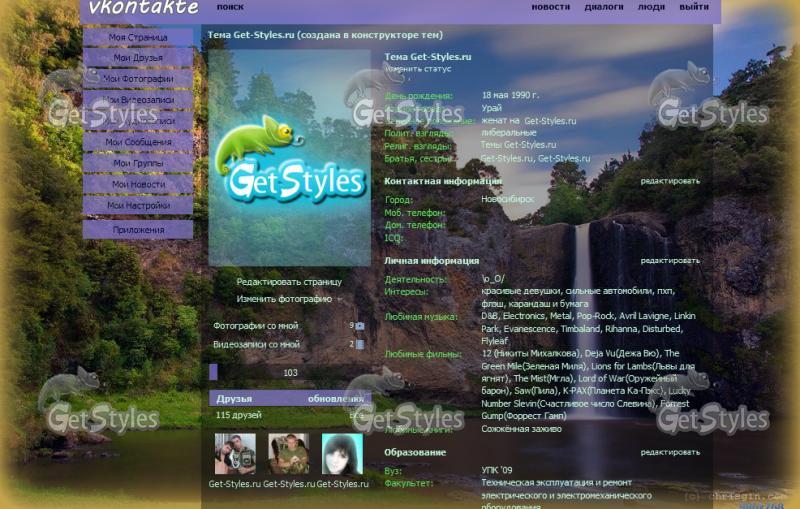Image resolution: width=800 pixels, height=509 pixels.
Task: Click the rating progress bar showing 103
Action: pyautogui.click(x=289, y=372)
